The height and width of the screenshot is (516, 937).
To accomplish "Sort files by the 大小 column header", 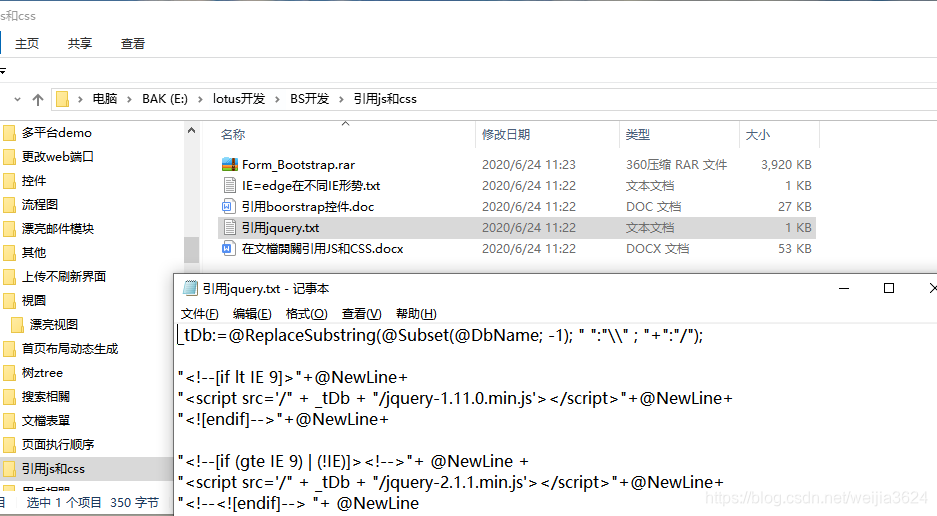I will click(758, 135).
